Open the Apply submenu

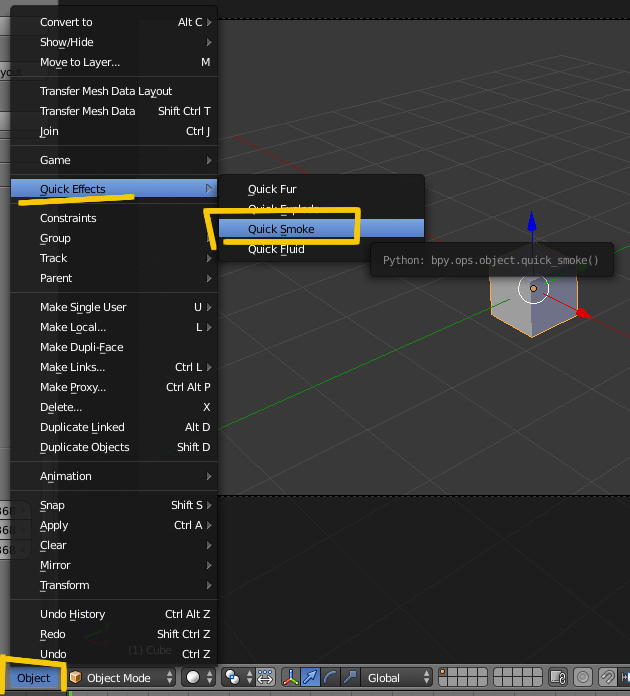tap(114, 525)
